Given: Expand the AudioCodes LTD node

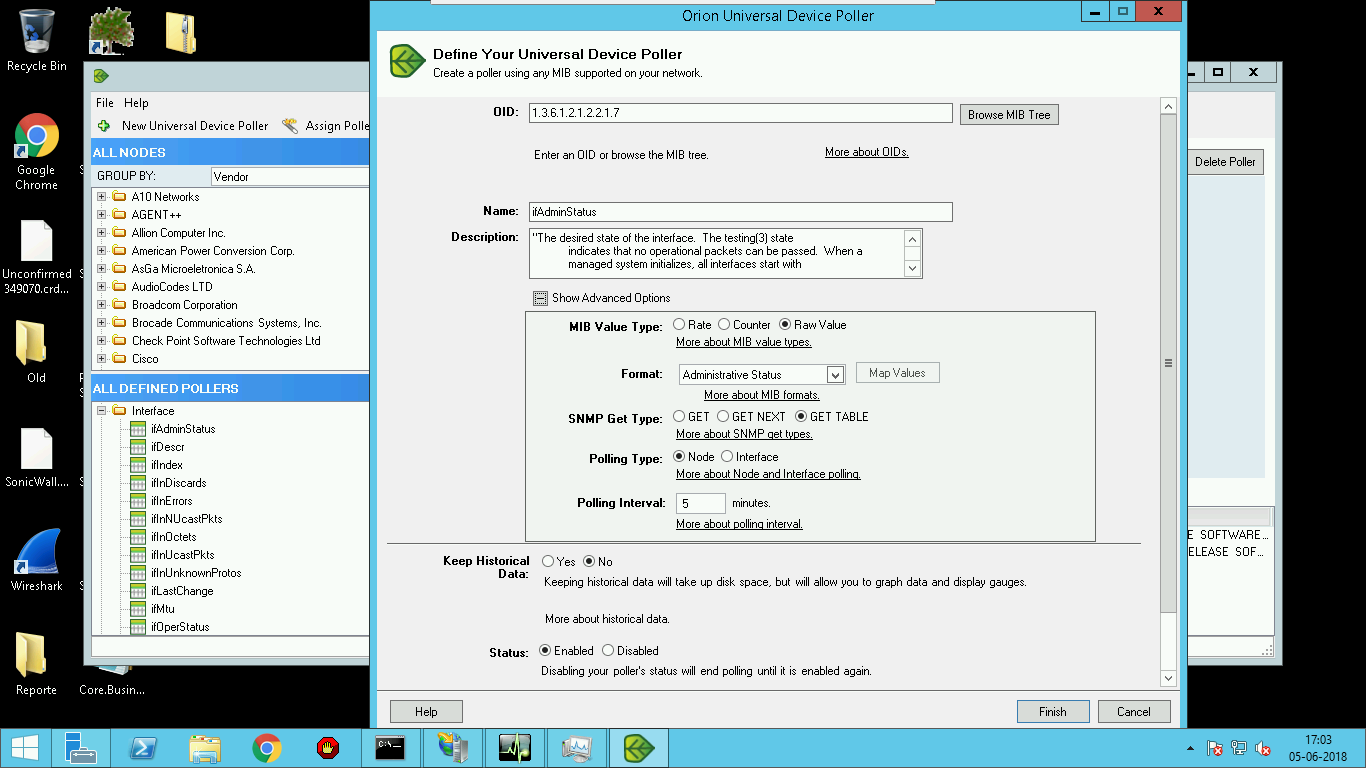Looking at the screenshot, I should pos(101,287).
